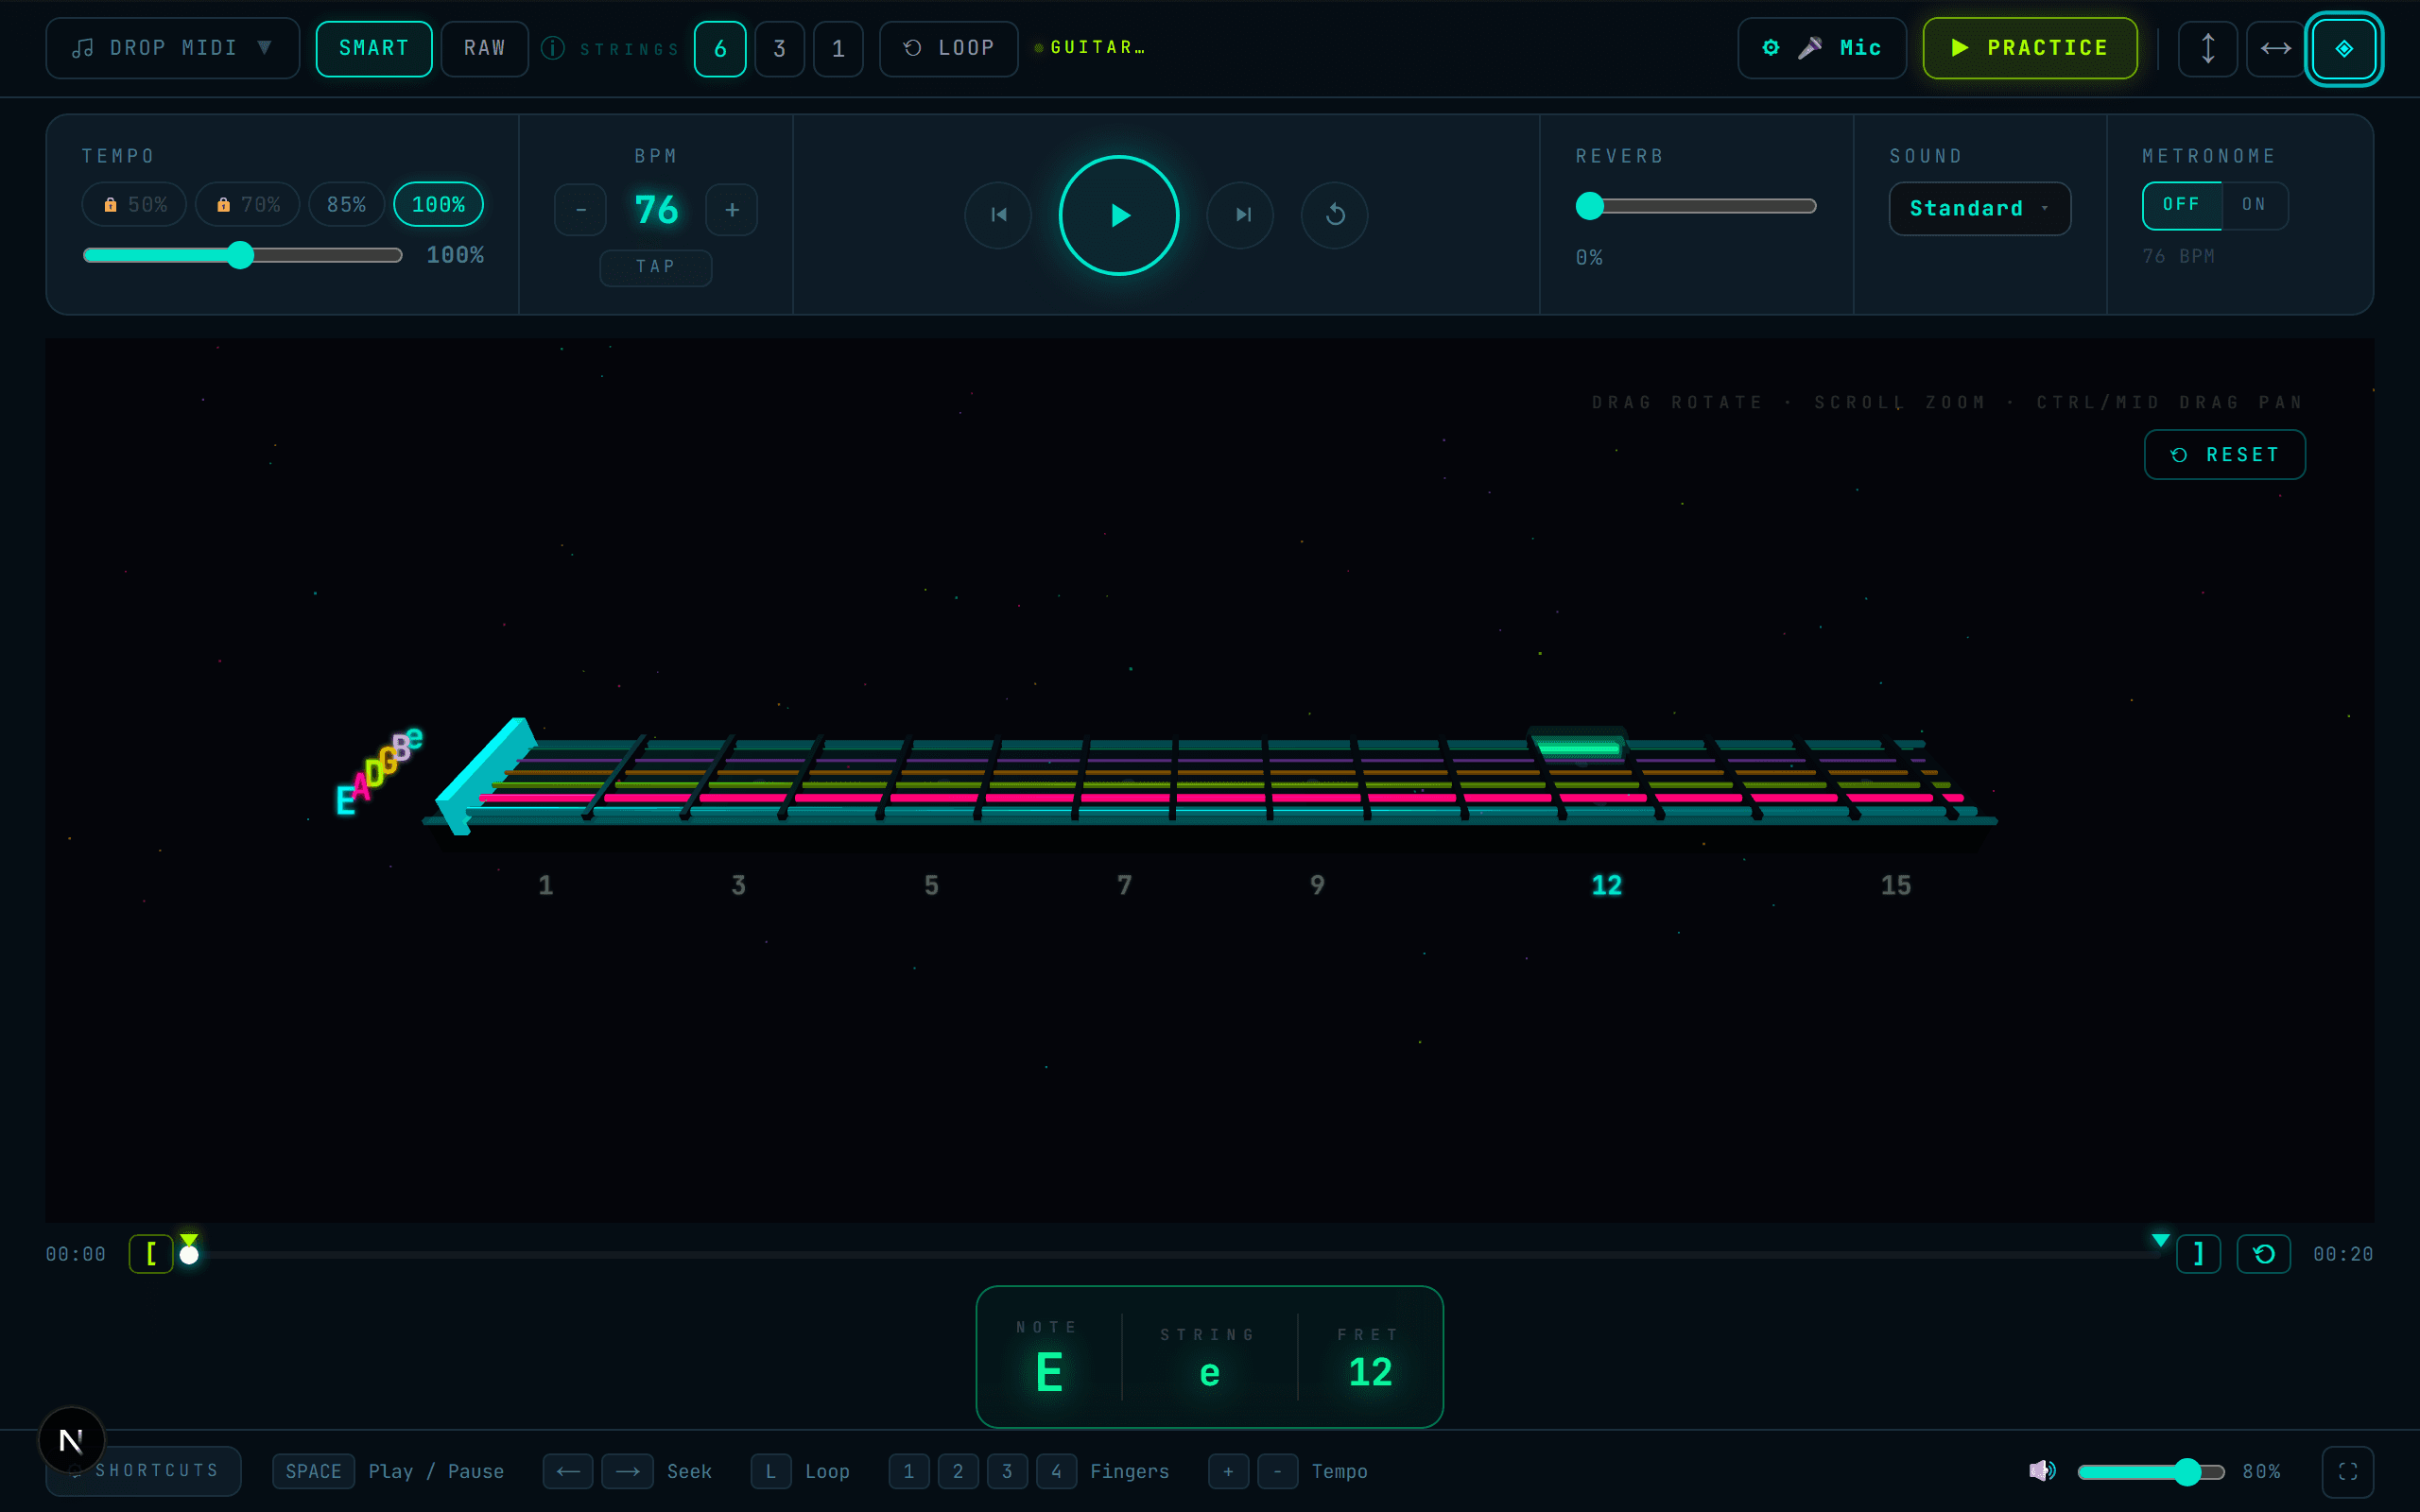Click the Next.js N badge

click(71, 1441)
